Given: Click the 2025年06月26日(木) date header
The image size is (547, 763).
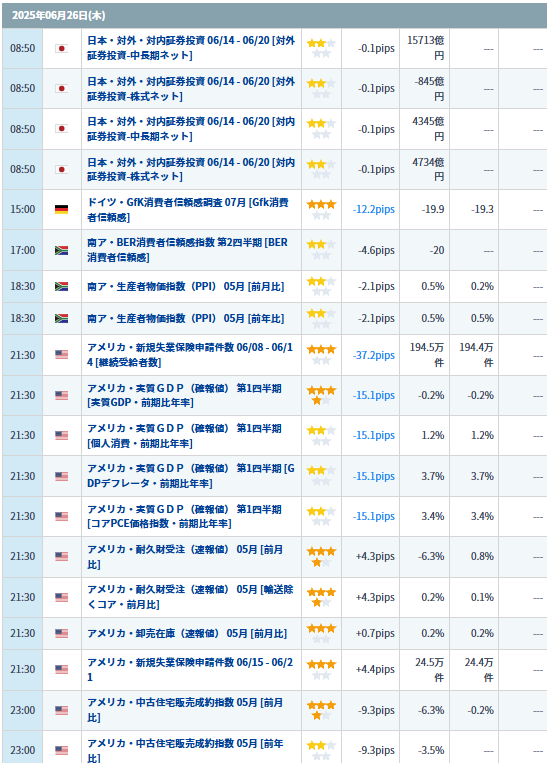Looking at the screenshot, I should (58, 16).
